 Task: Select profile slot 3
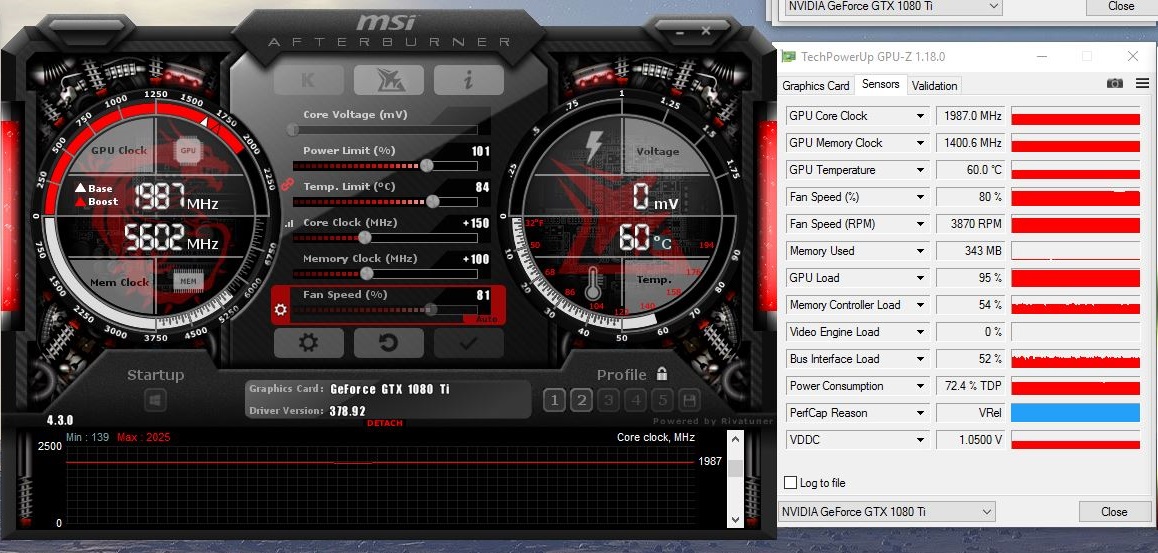pos(609,400)
